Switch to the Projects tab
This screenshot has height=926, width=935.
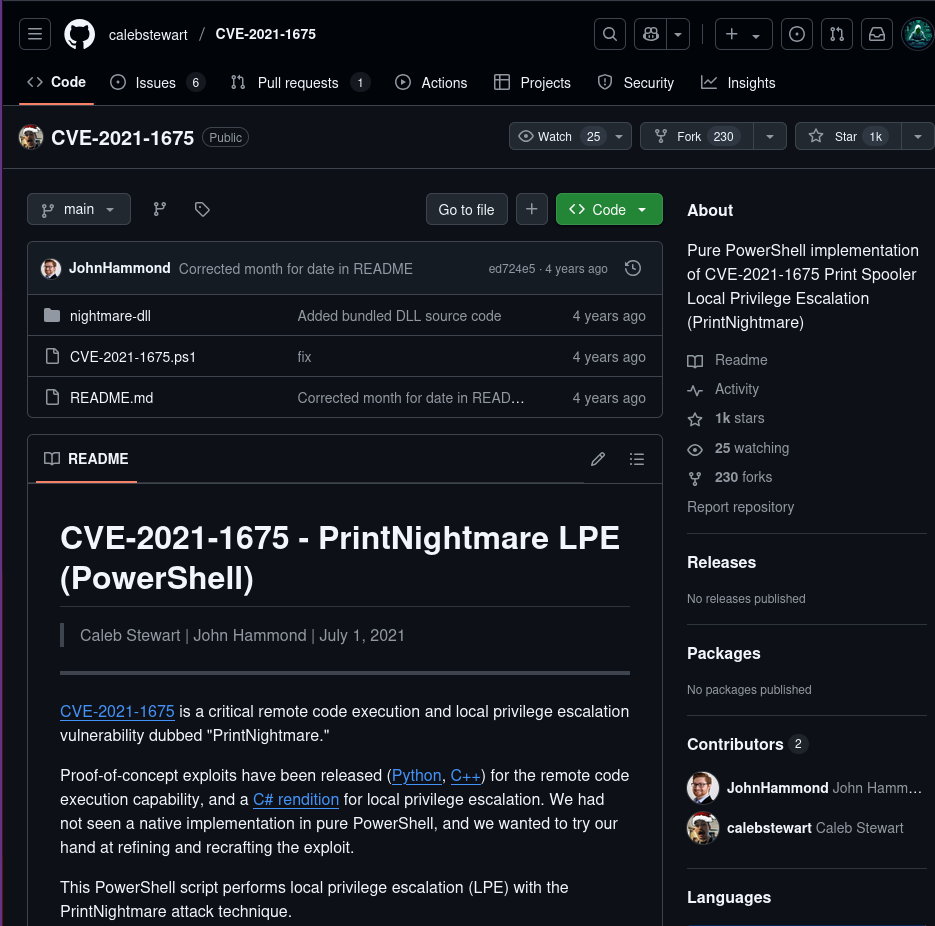[x=532, y=82]
